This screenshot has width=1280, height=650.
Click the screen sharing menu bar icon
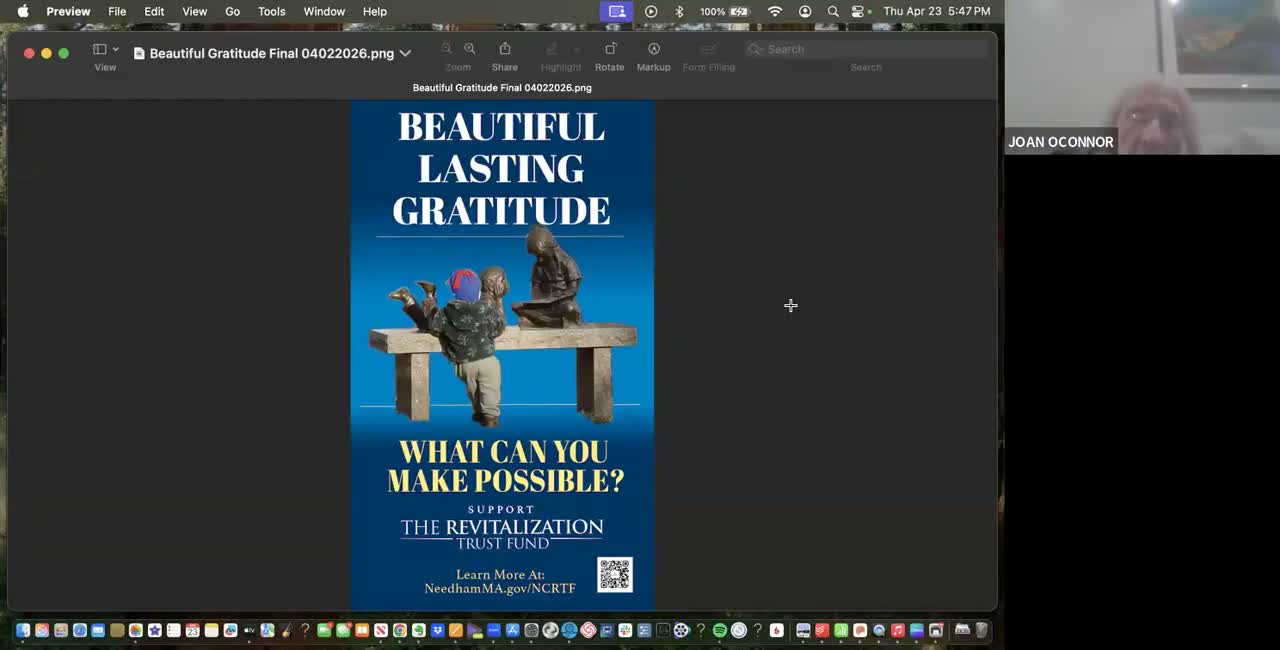tap(617, 11)
